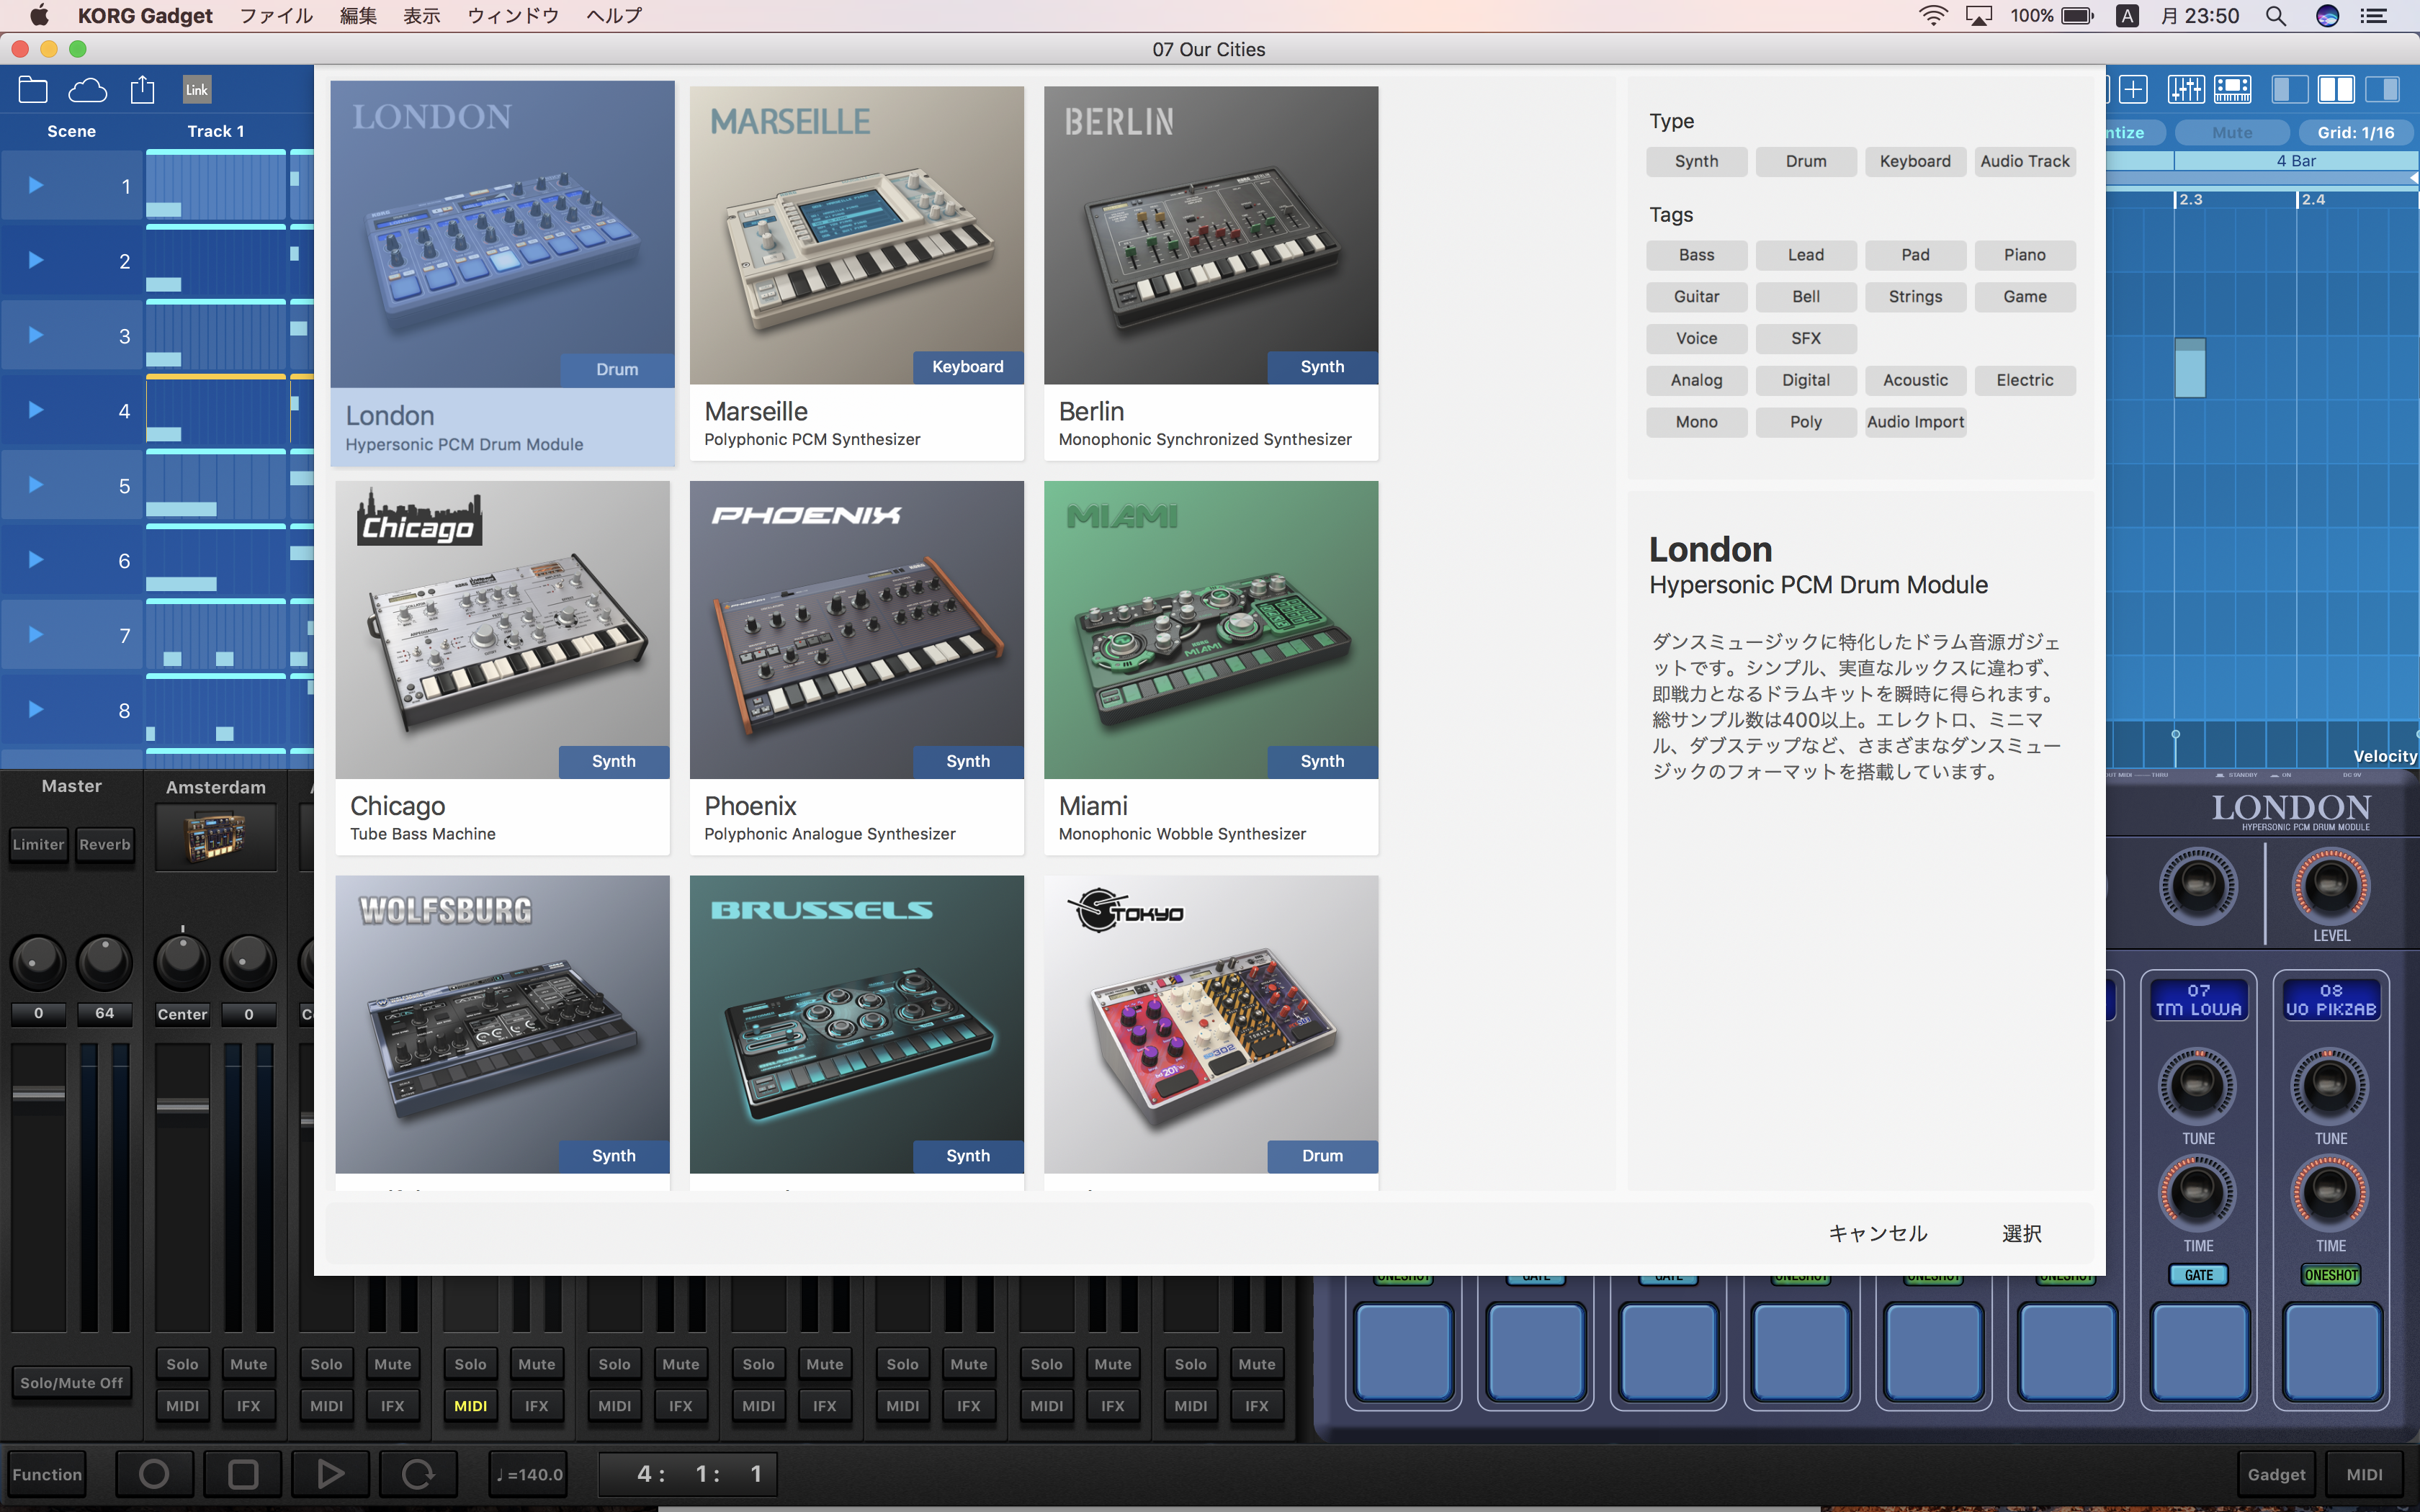The width and height of the screenshot is (2420, 1512).
Task: Toggle the Analog tag
Action: 1697,380
